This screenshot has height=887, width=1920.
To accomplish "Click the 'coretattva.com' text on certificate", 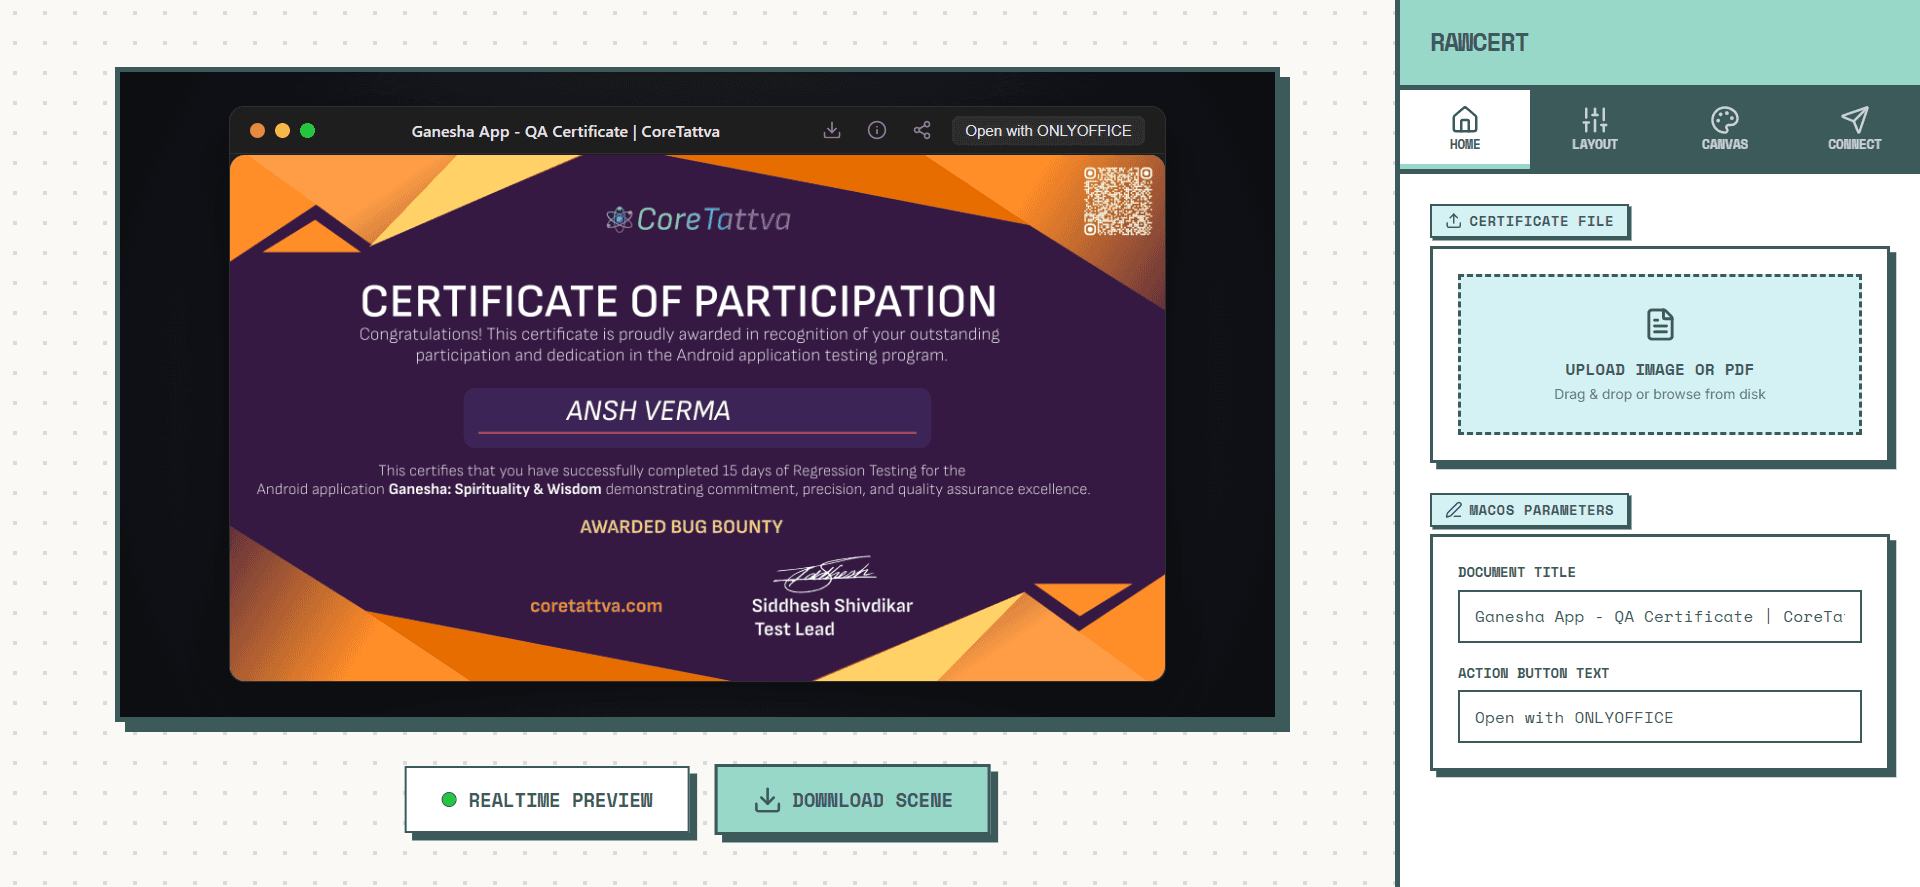I will pos(596,606).
